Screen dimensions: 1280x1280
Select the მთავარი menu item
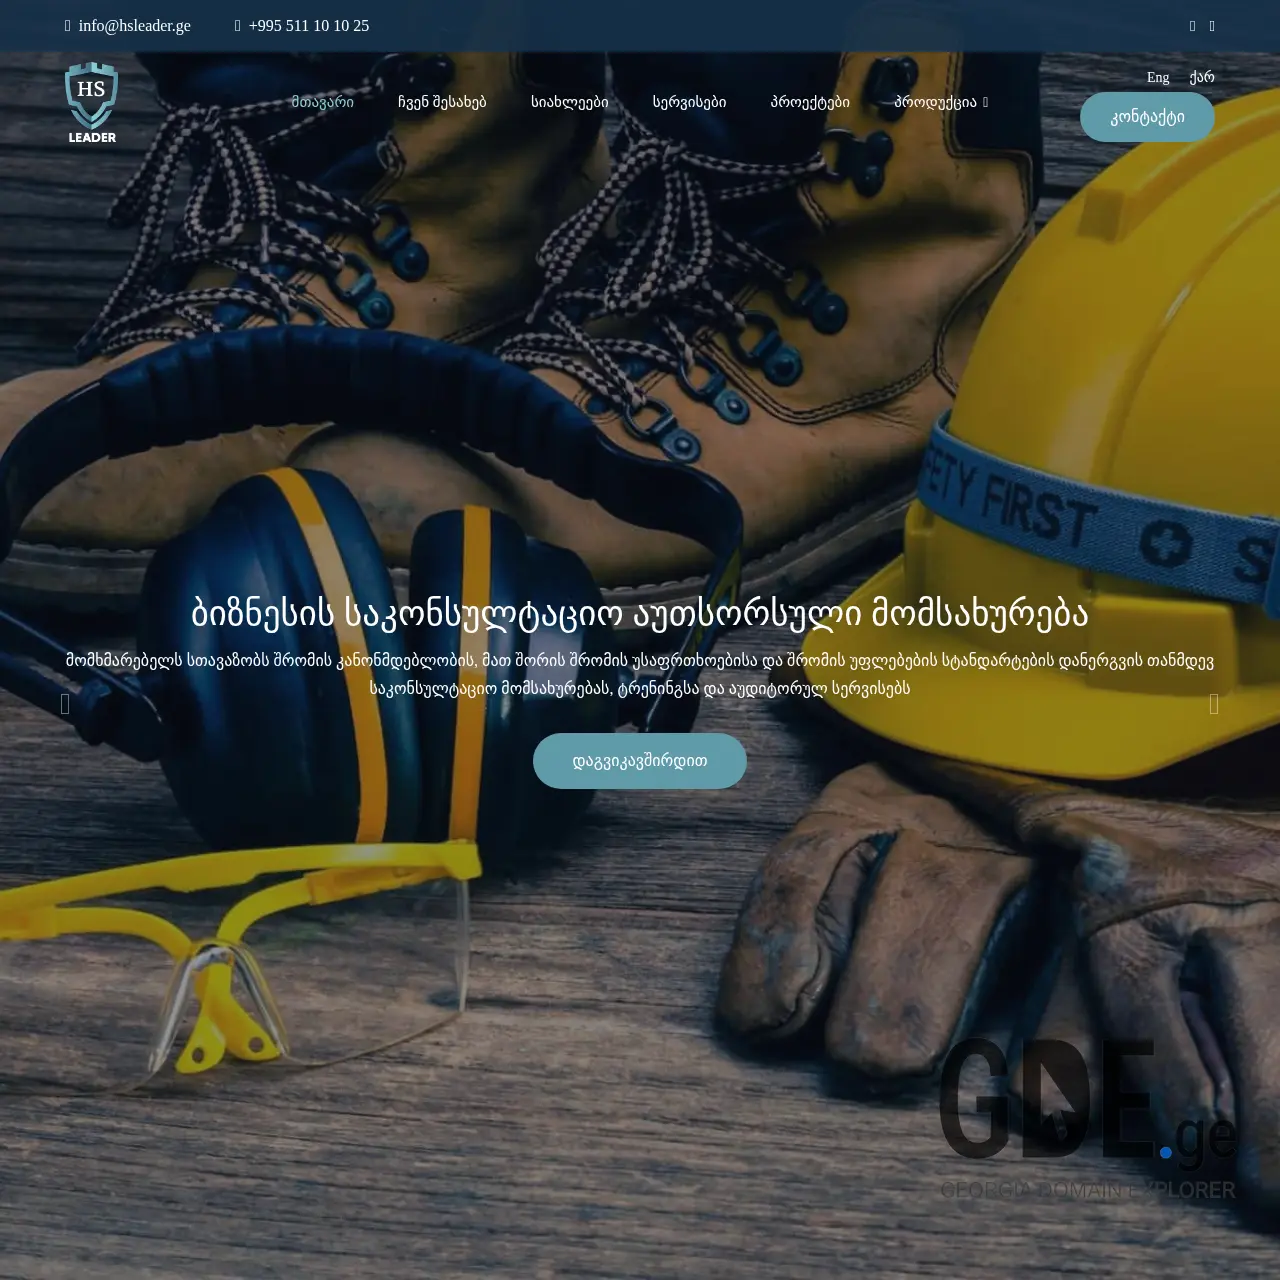pyautogui.click(x=322, y=101)
